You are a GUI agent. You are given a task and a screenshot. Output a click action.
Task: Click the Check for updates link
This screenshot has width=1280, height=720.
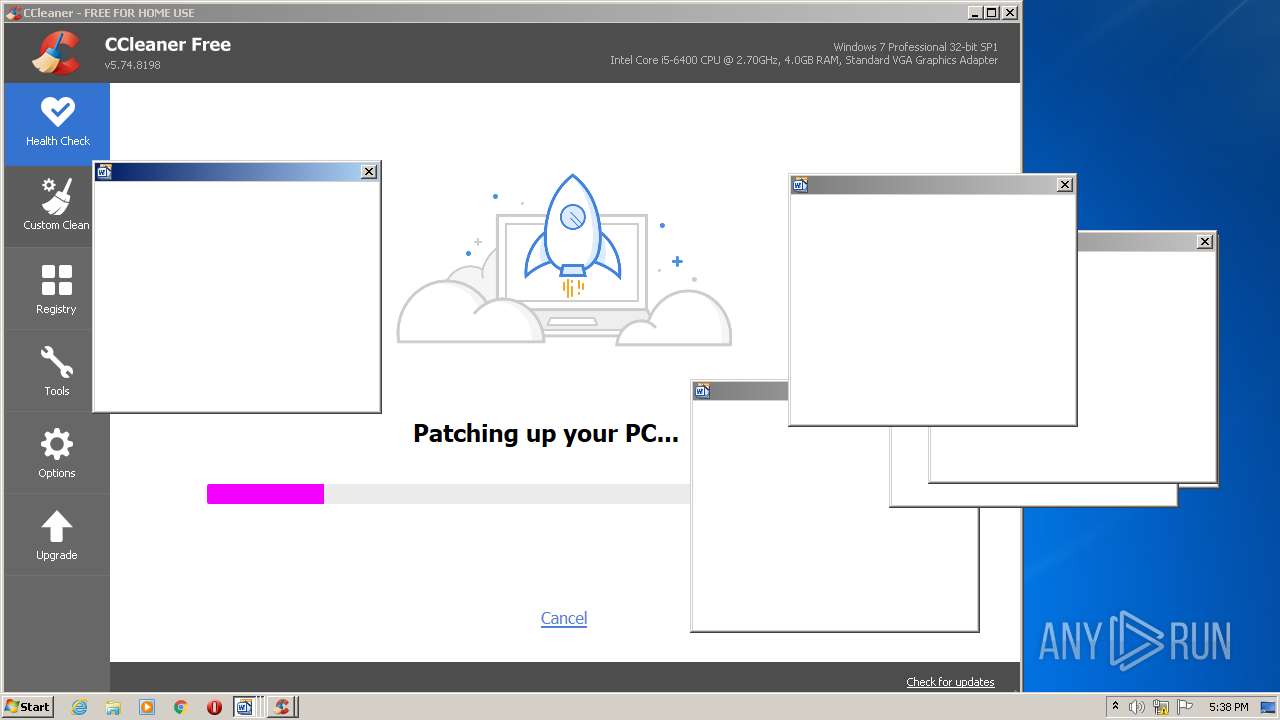point(950,682)
